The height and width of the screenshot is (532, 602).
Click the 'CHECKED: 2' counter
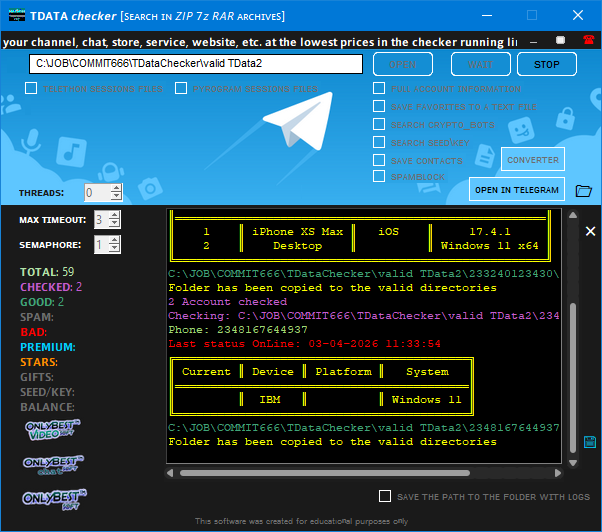pos(51,287)
